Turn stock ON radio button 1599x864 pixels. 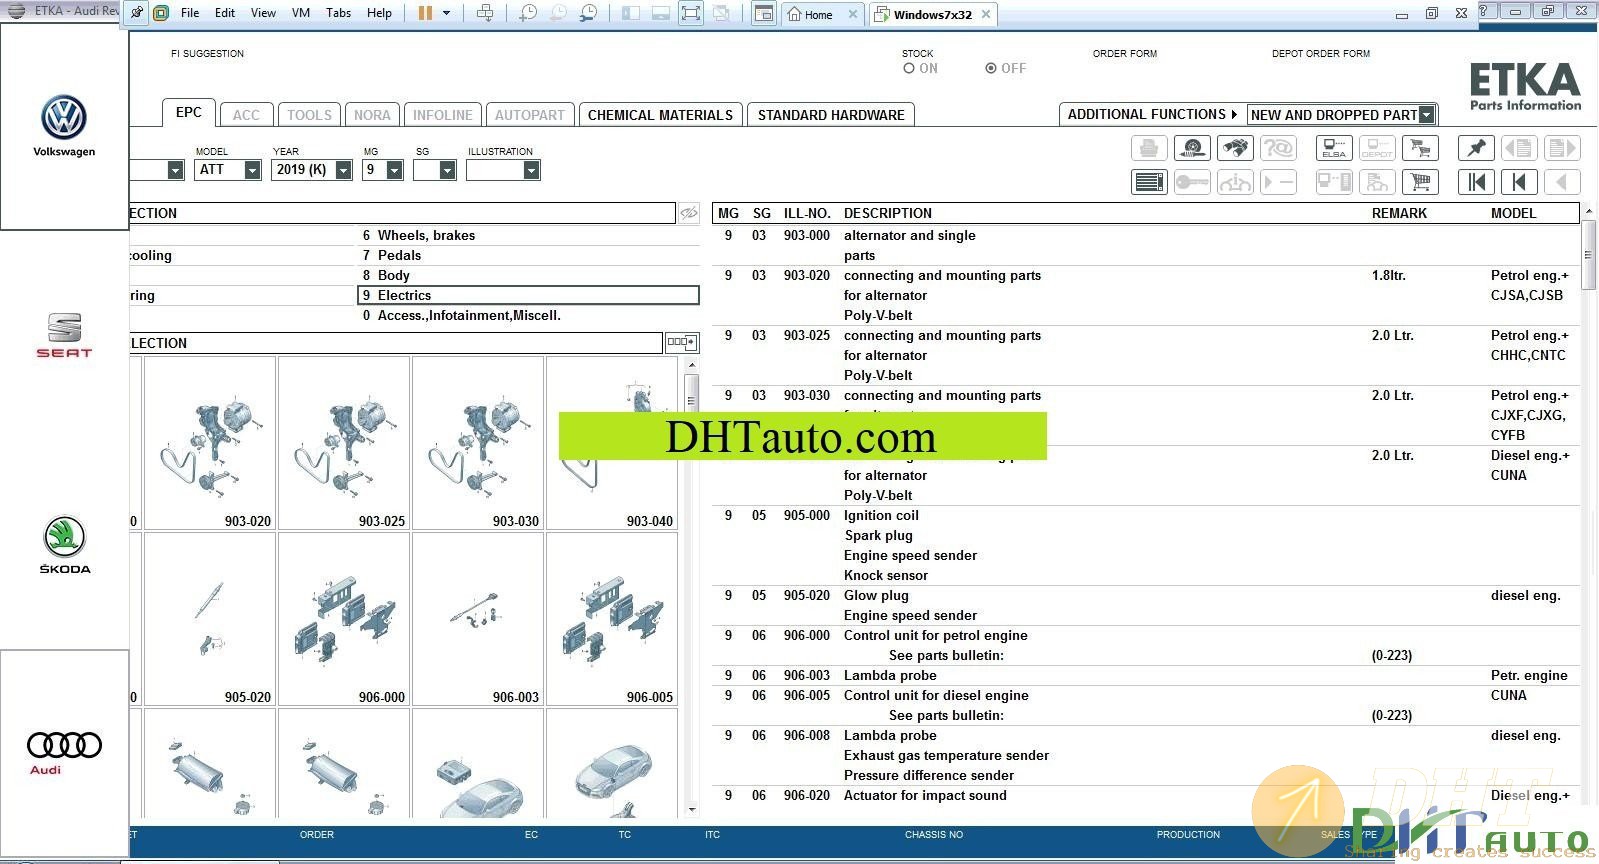[x=909, y=68]
